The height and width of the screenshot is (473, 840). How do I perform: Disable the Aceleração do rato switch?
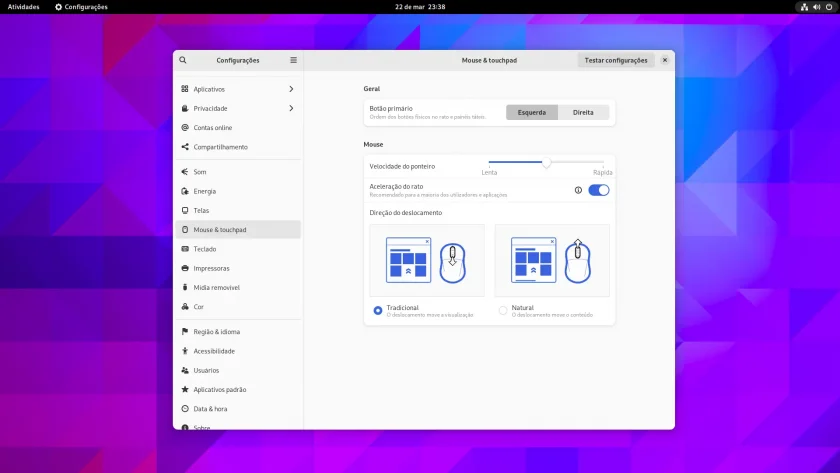(x=598, y=190)
